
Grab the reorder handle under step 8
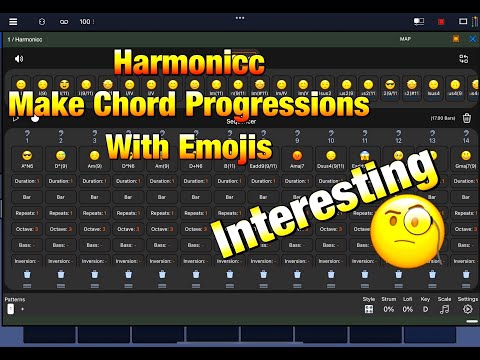click(x=263, y=286)
